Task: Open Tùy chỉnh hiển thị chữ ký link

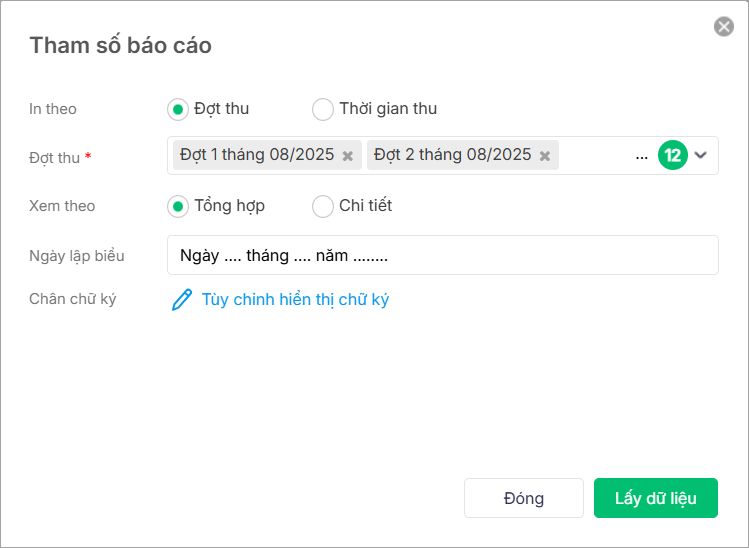Action: [295, 300]
